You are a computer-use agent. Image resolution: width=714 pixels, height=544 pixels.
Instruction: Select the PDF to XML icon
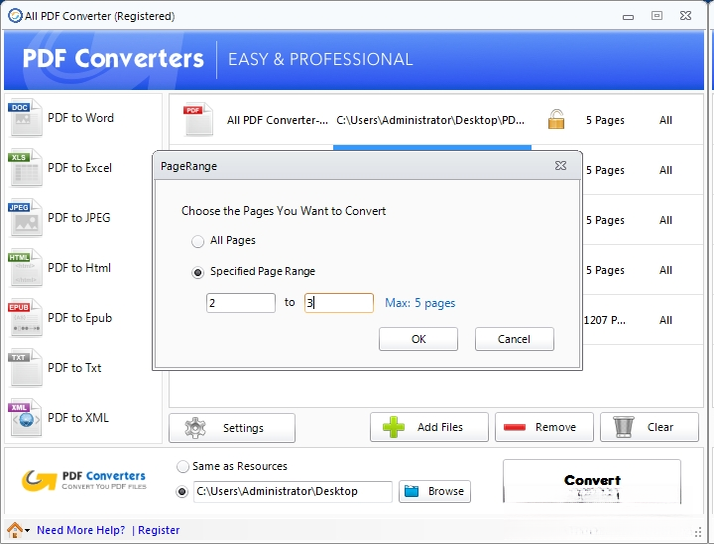coord(25,418)
